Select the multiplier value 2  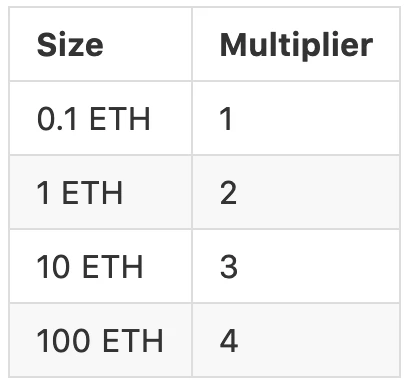coord(228,193)
